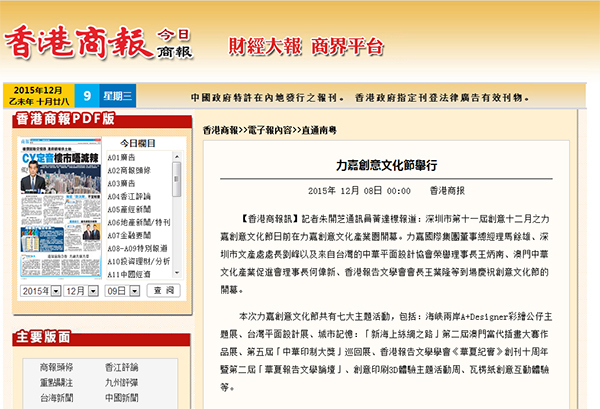Select A06地產新聞/特刊 list entry
This screenshot has height=409, width=600.
coord(139,223)
